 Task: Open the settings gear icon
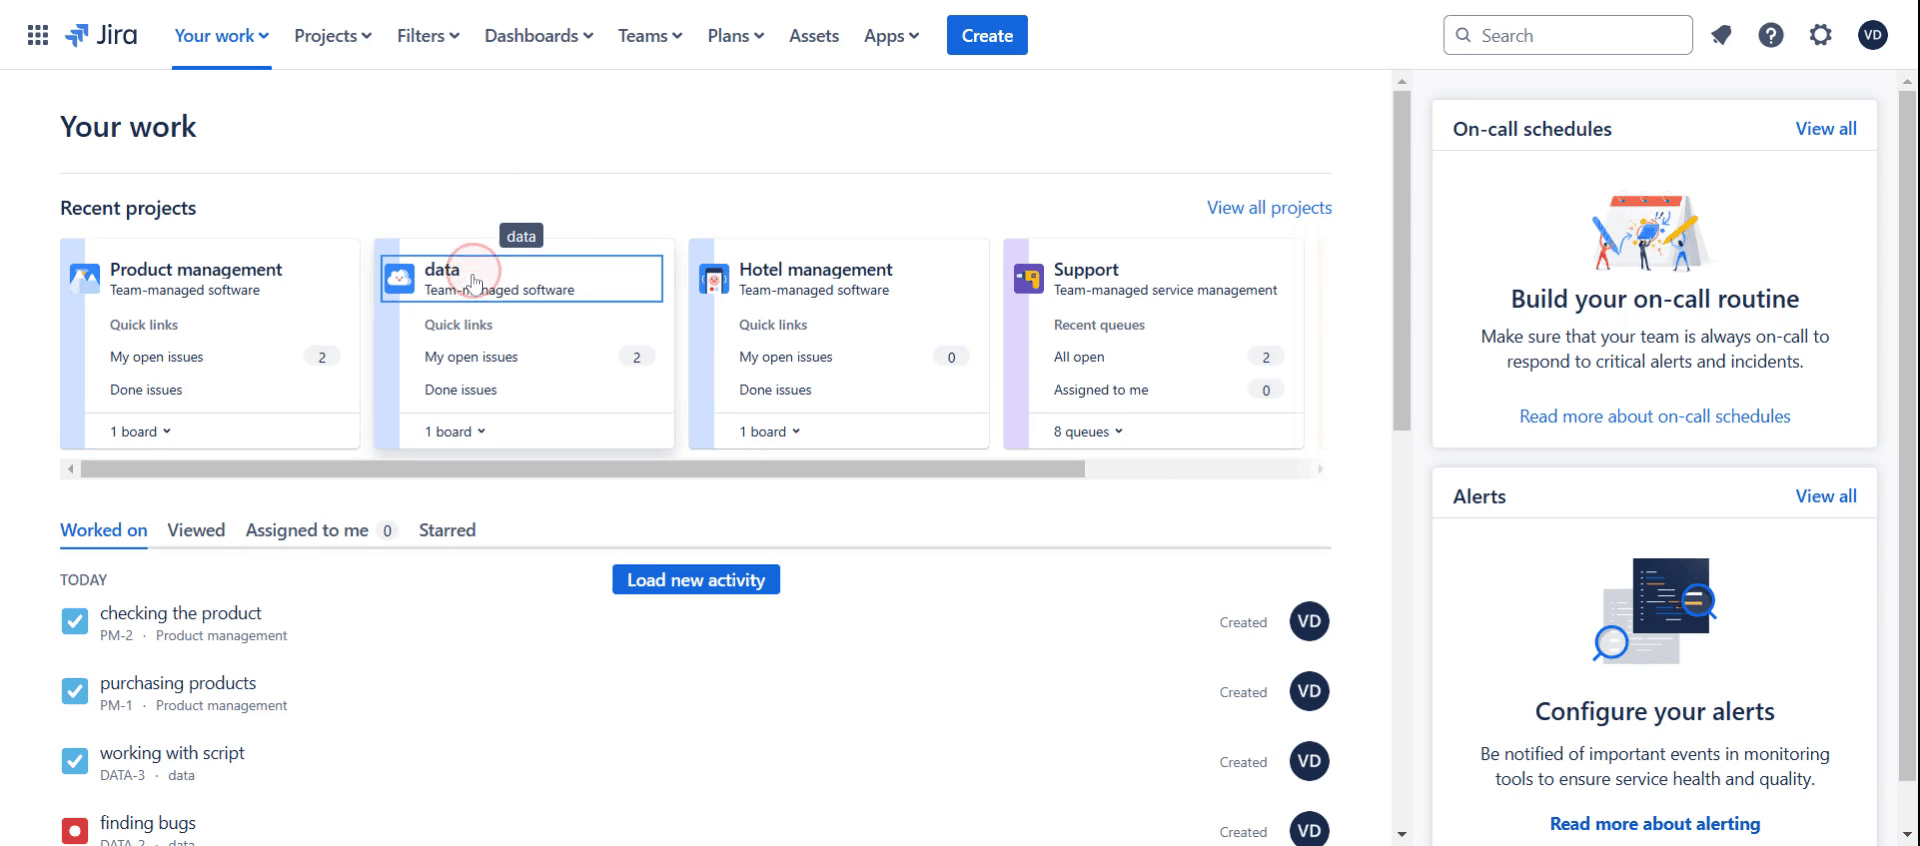[x=1821, y=35]
